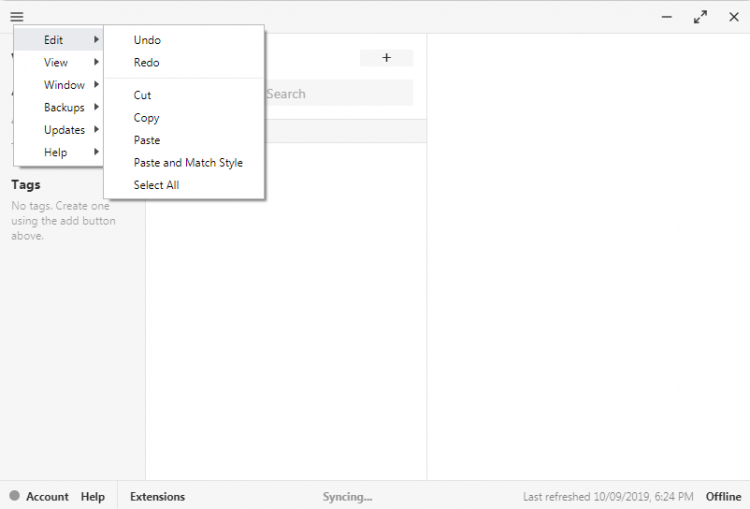Open Account in the footer bar

(x=47, y=497)
